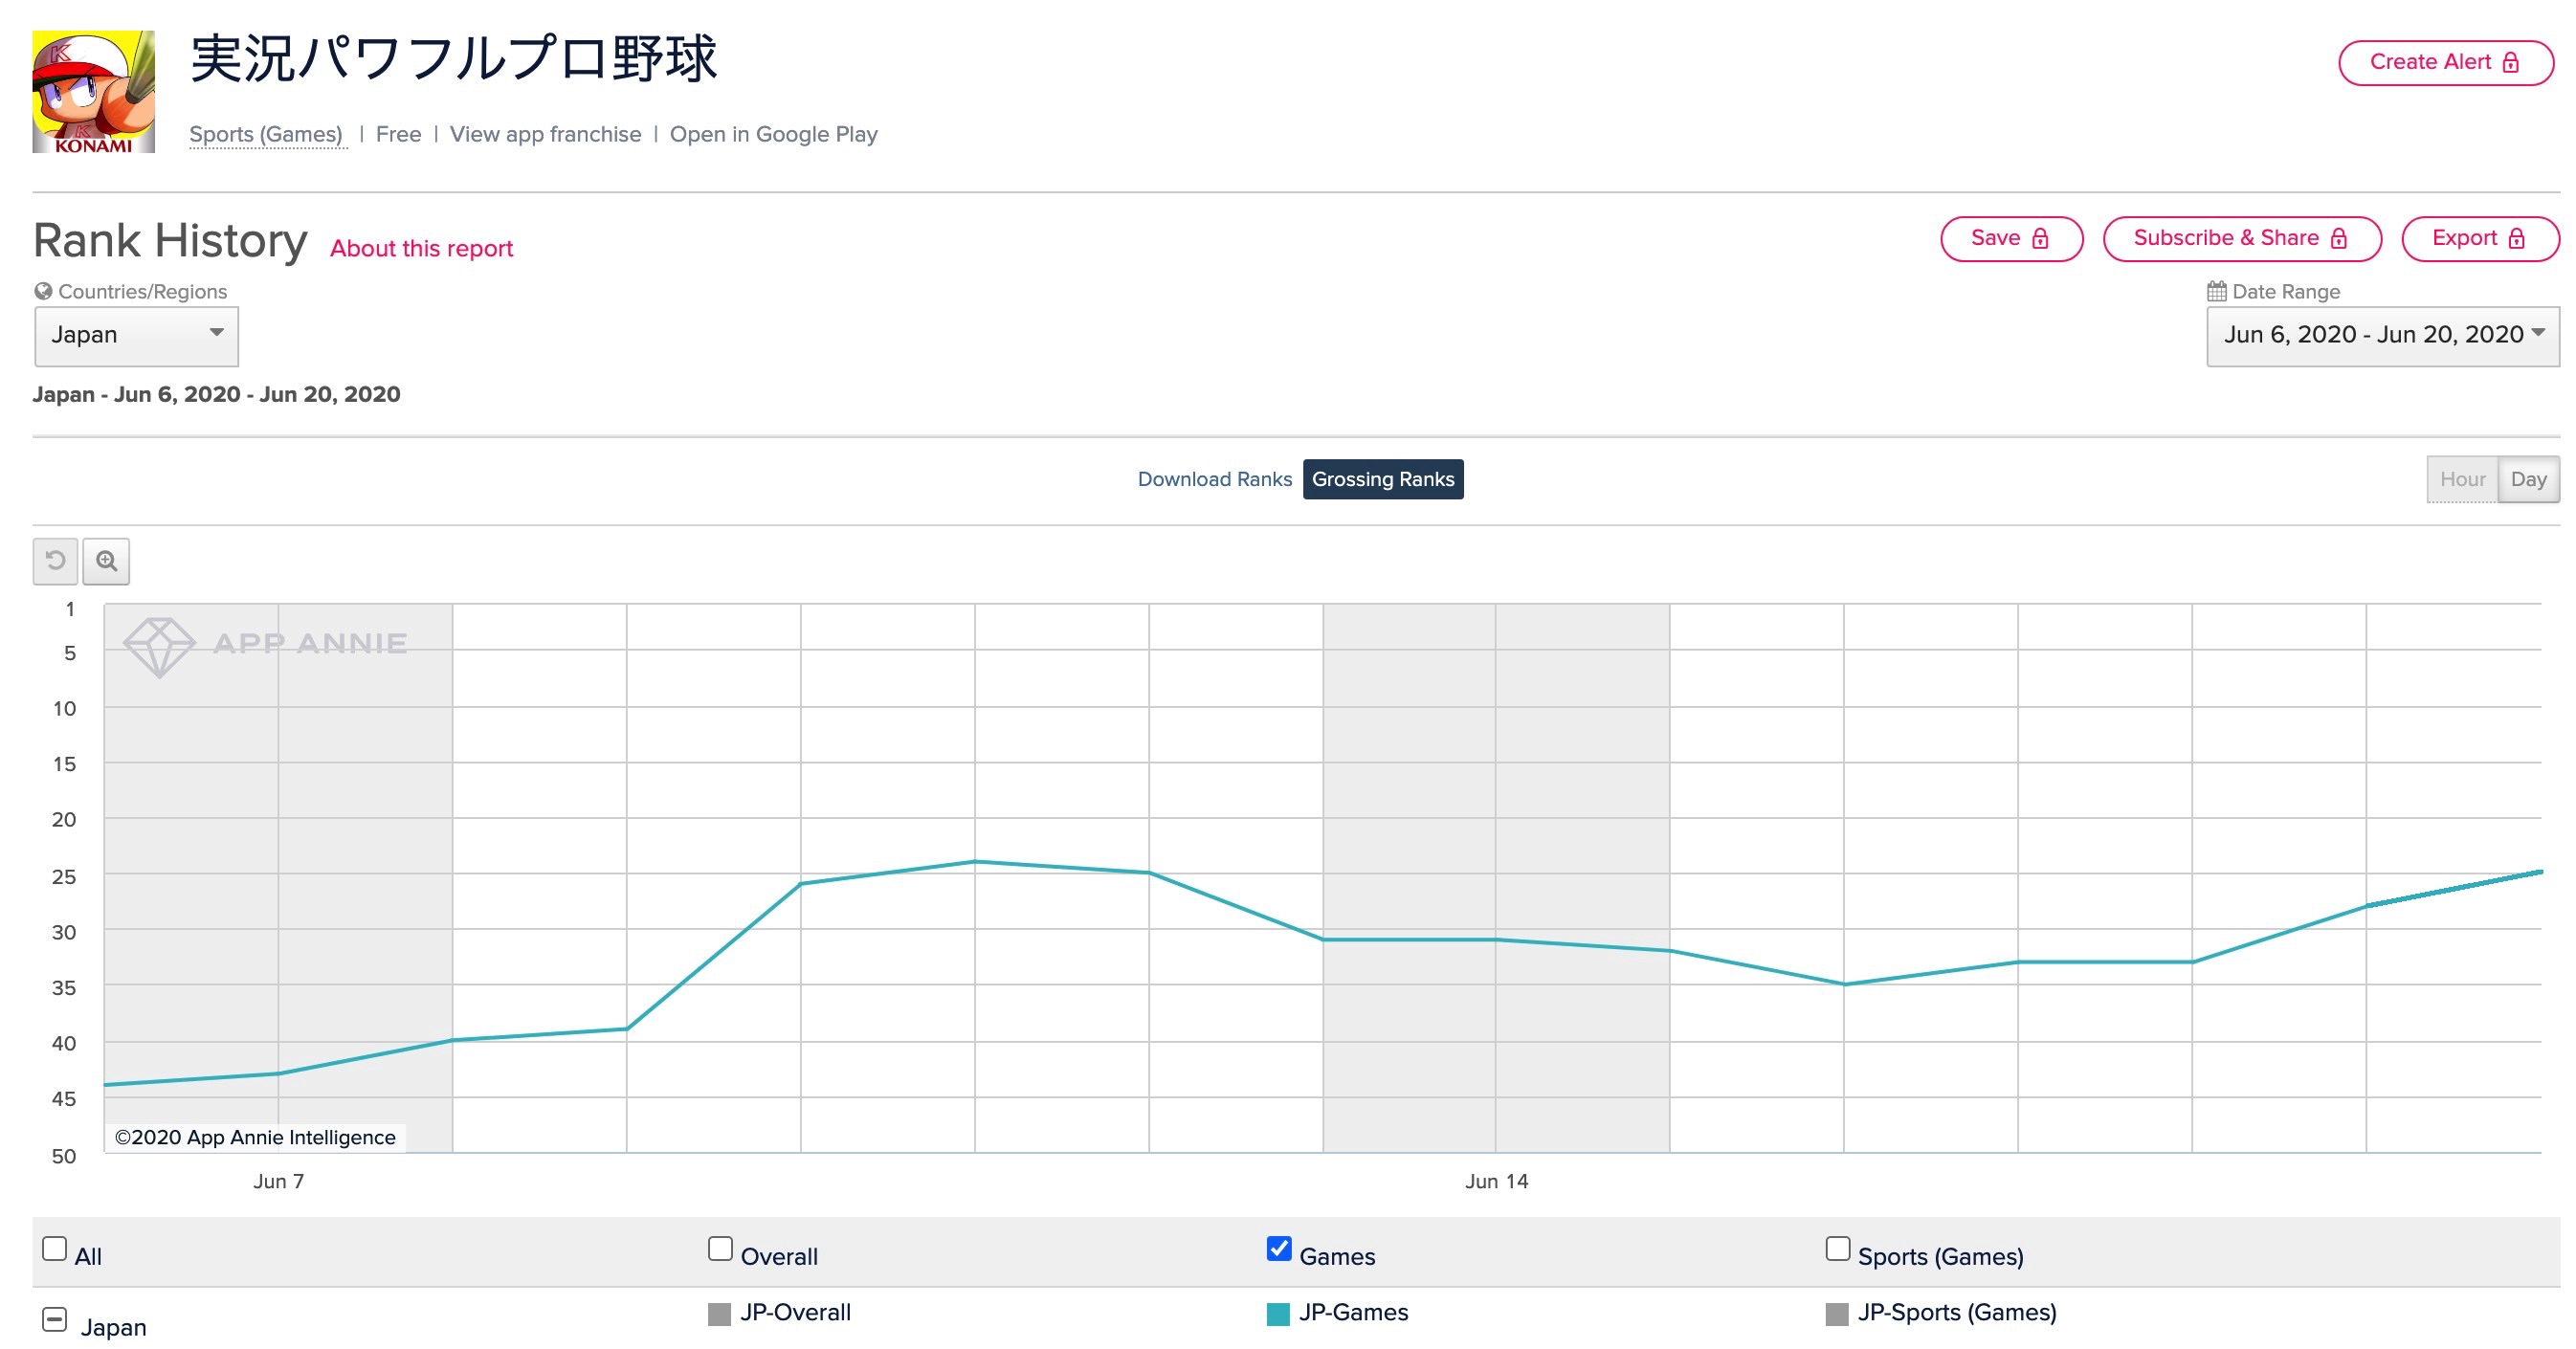Screen dimensions: 2576x1349
Task: Click the magnifier zoom icon above chart
Action: [106, 561]
